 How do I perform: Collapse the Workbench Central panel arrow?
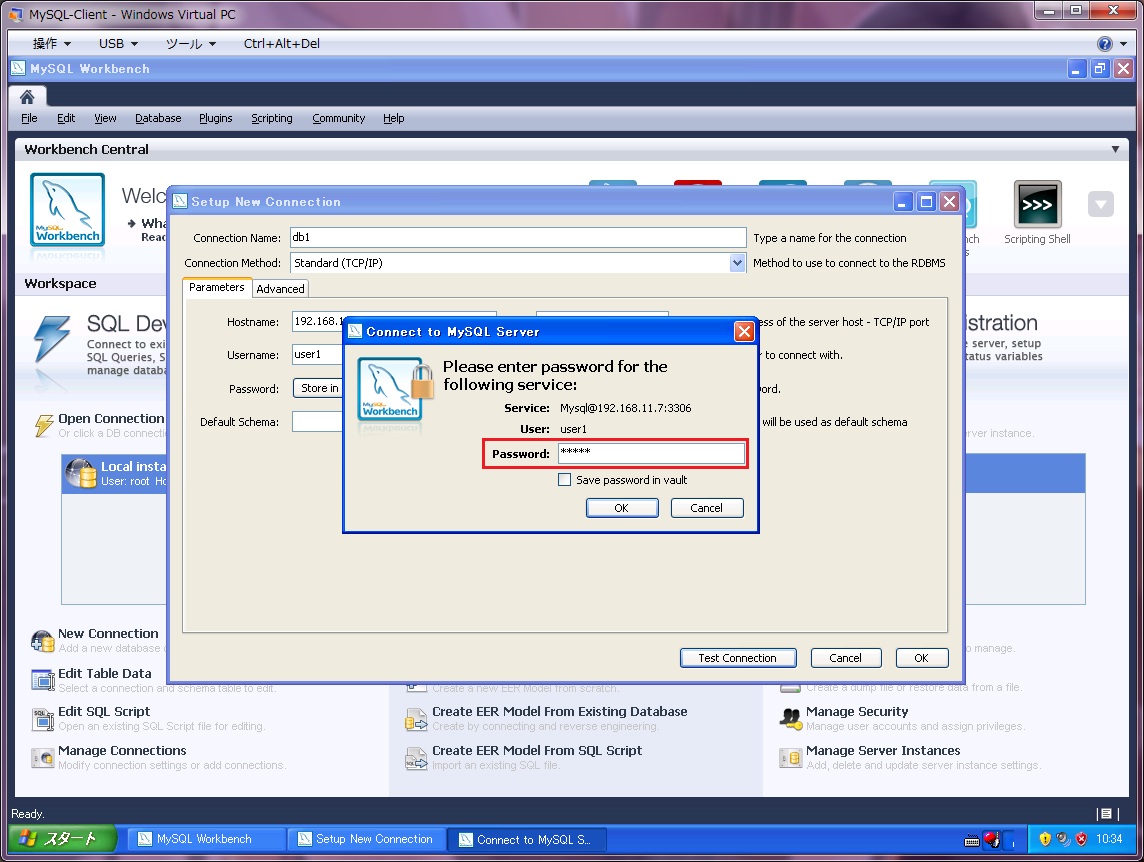point(1115,149)
